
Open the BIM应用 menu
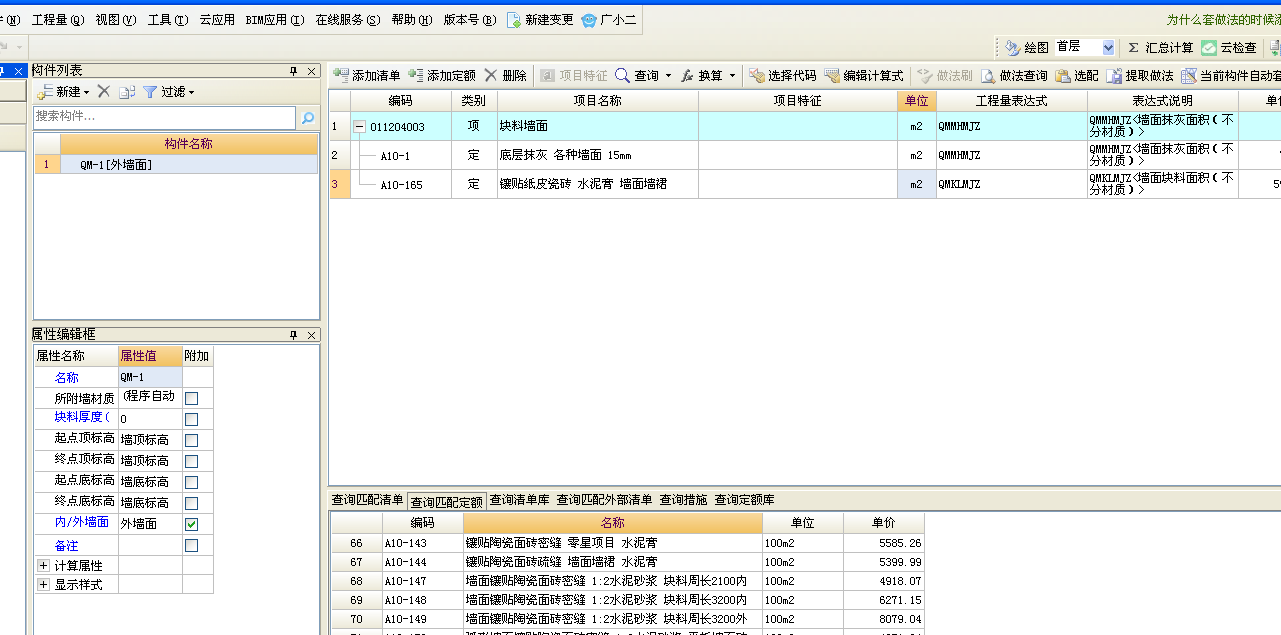pyautogui.click(x=275, y=20)
